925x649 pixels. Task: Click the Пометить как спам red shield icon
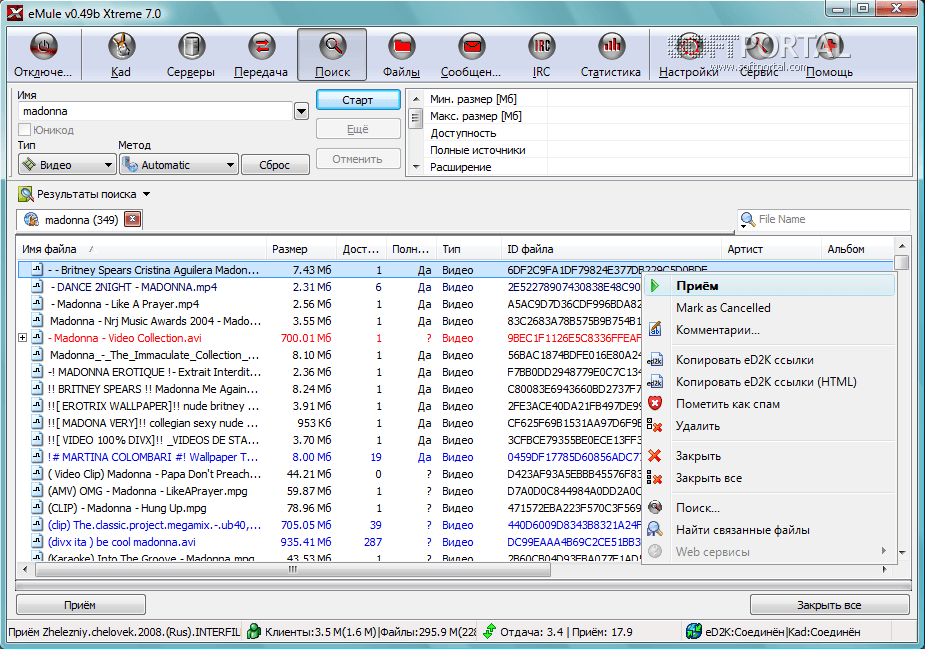pos(655,404)
